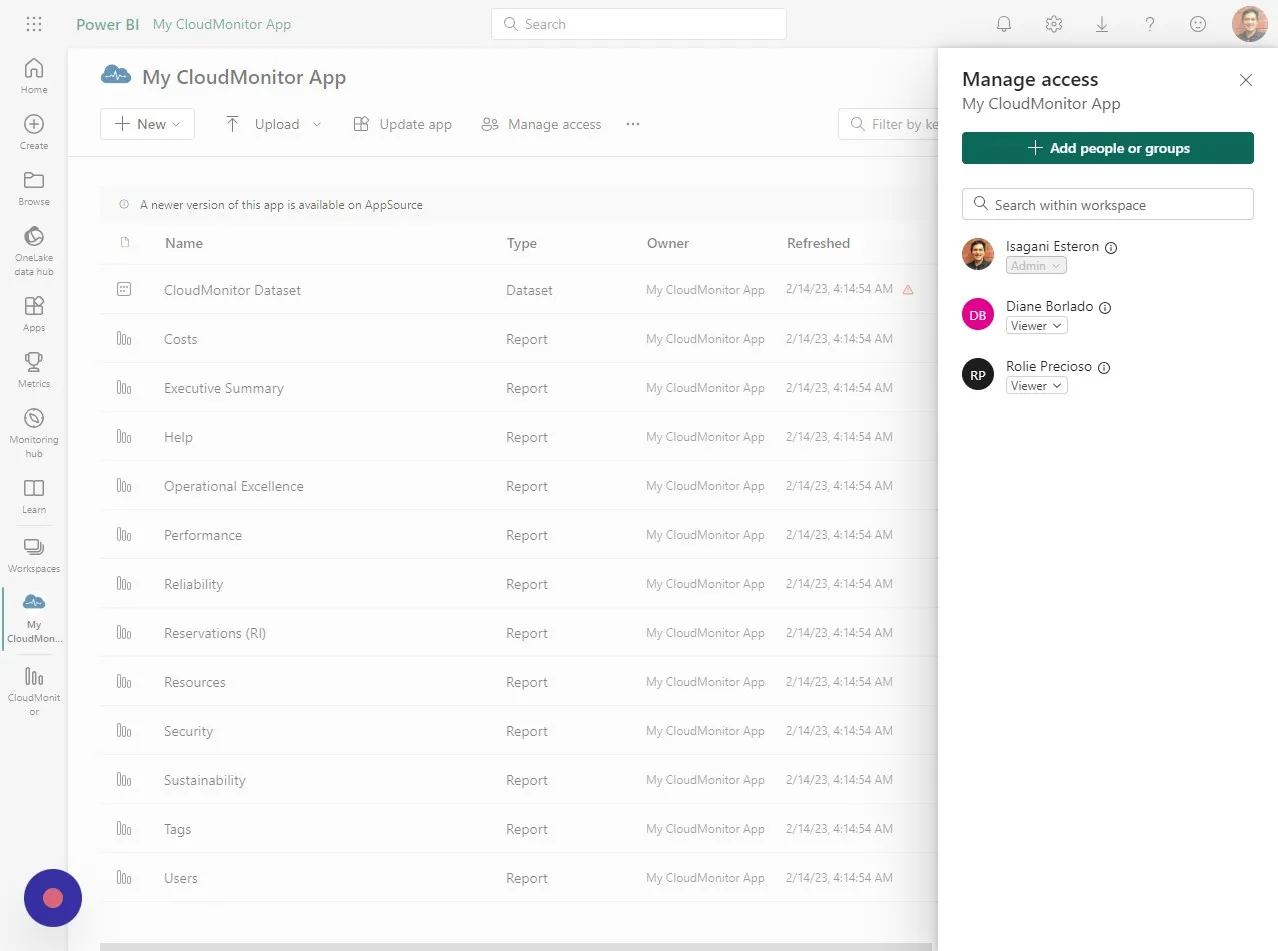Open the Help report

pyautogui.click(x=179, y=437)
